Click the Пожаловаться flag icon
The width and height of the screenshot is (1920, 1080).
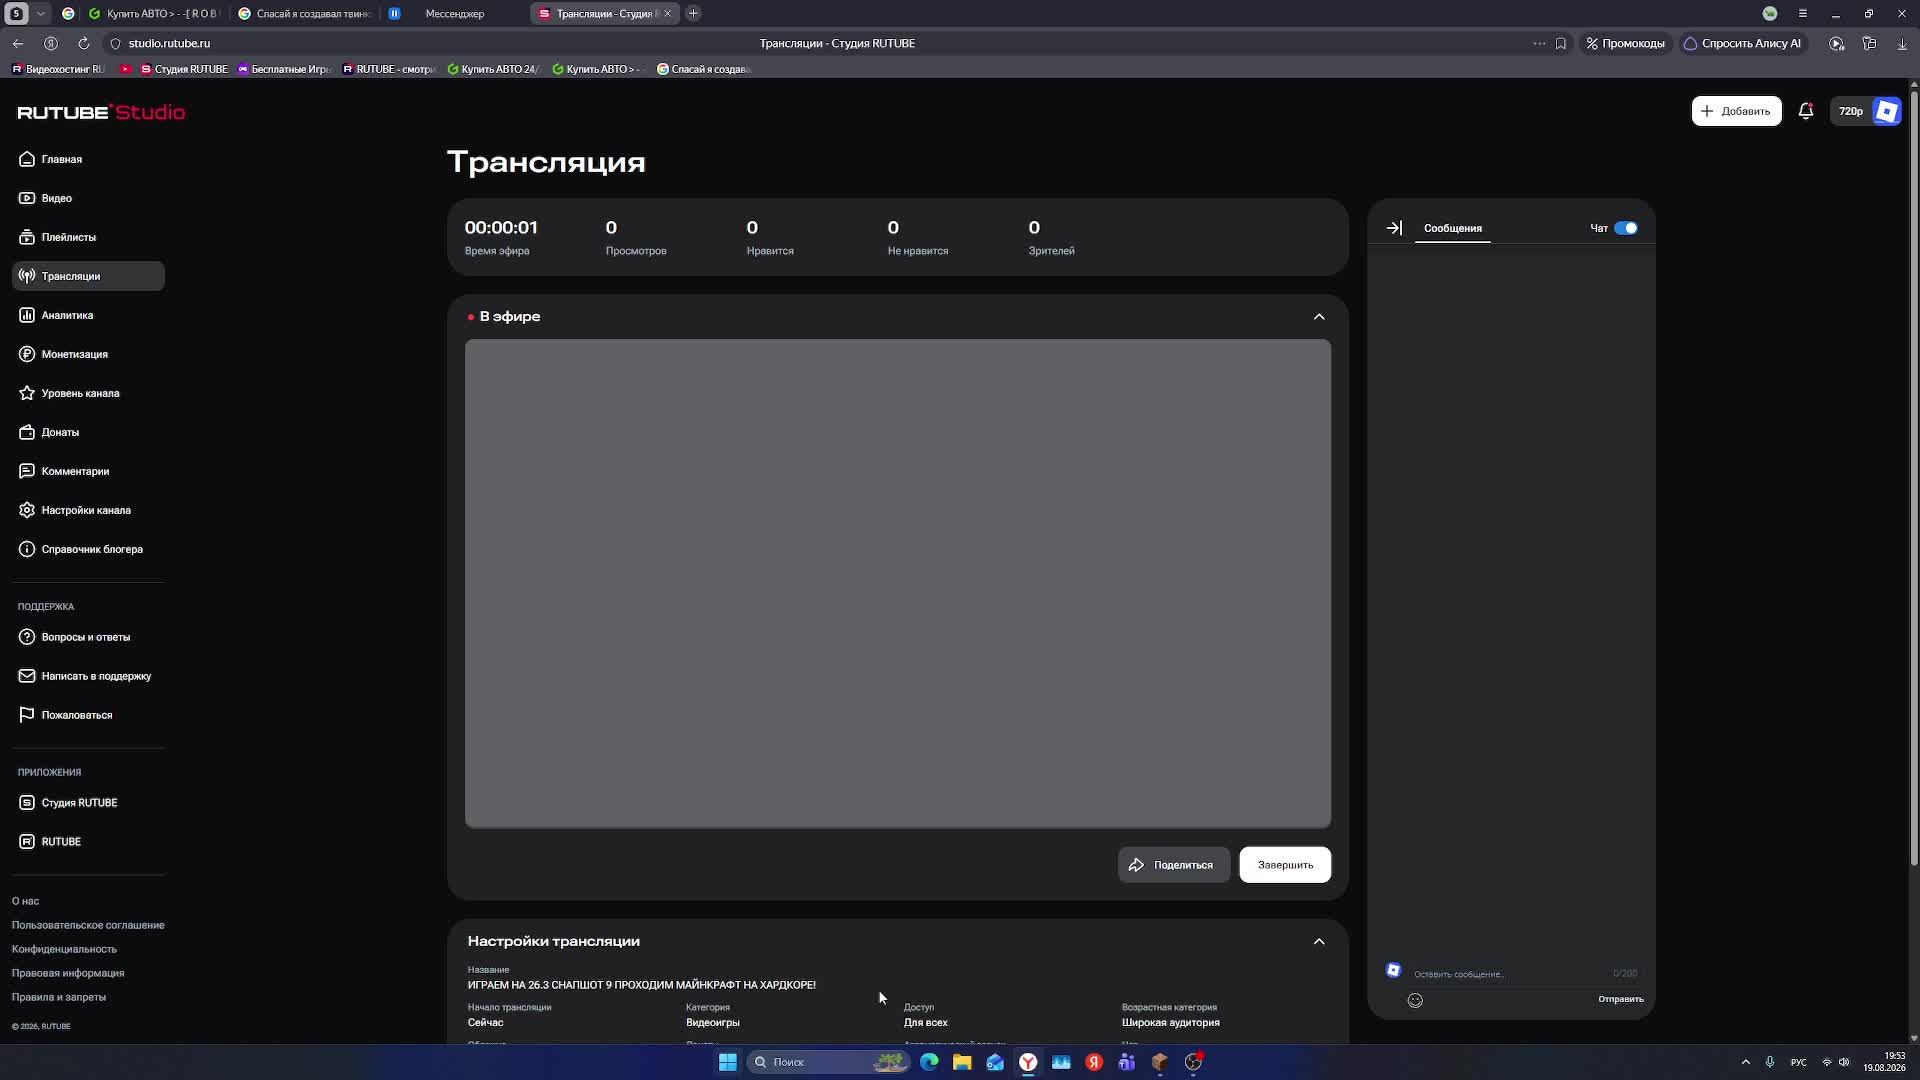27,715
